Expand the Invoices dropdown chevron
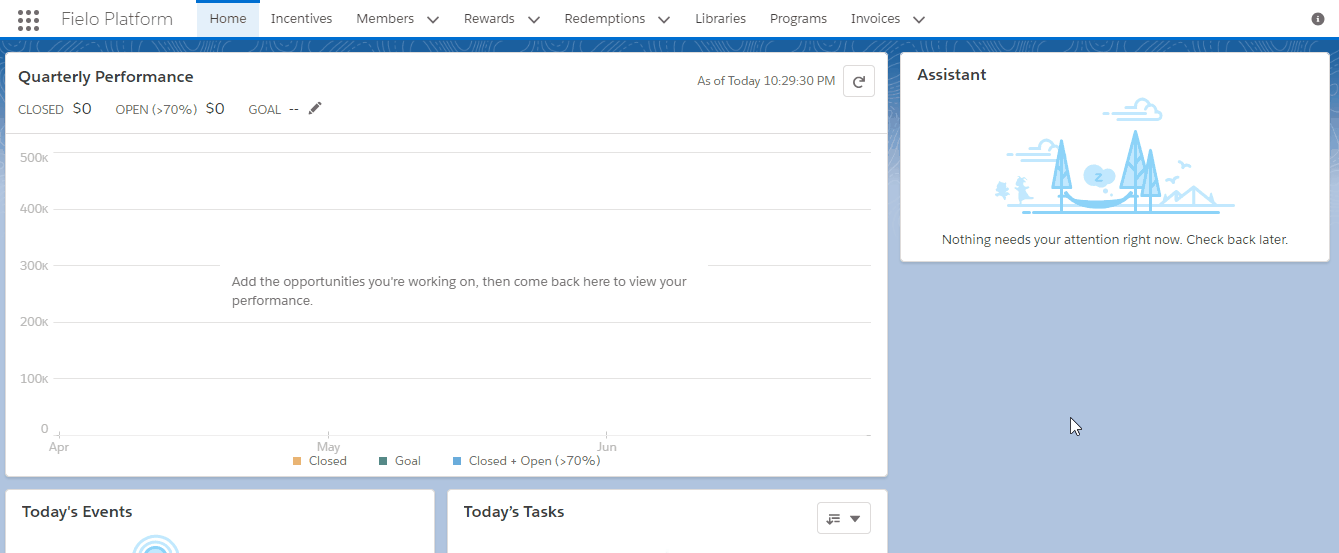Viewport: 1339px width, 553px height. [x=918, y=19]
